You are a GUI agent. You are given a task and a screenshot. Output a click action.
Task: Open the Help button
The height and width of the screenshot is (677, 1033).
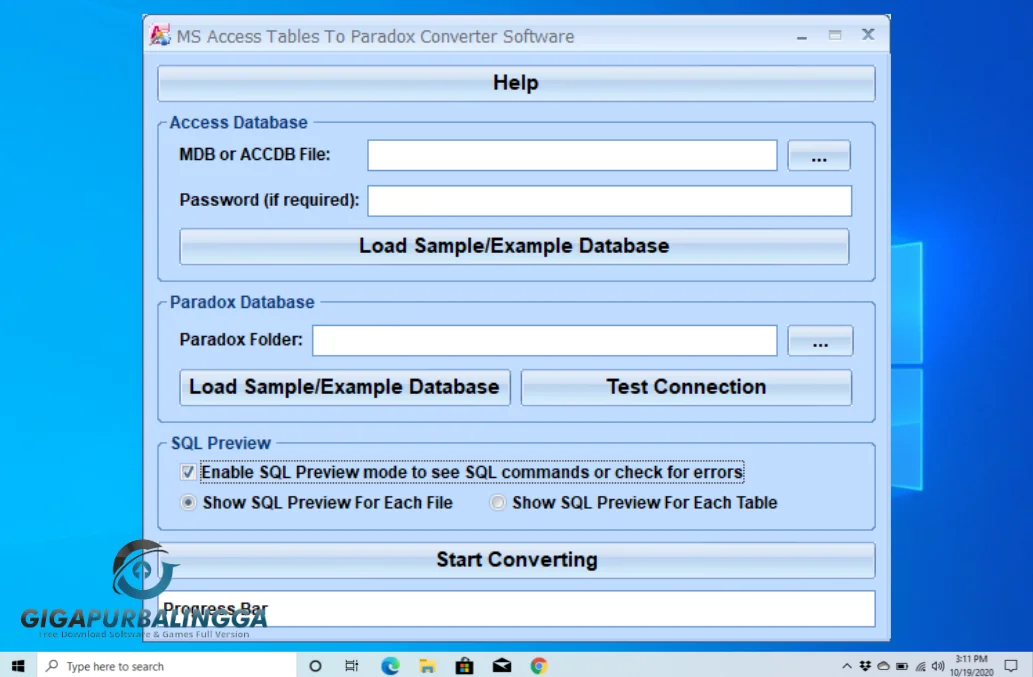point(516,83)
